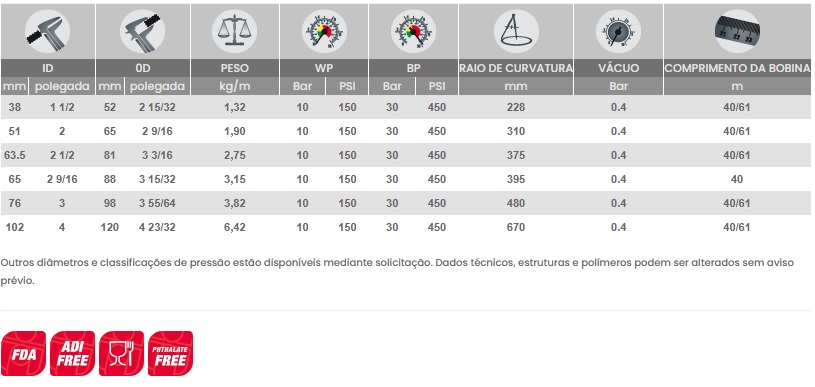This screenshot has height=387, width=815.
Task: Click the ID caliper icon
Action: (48, 31)
